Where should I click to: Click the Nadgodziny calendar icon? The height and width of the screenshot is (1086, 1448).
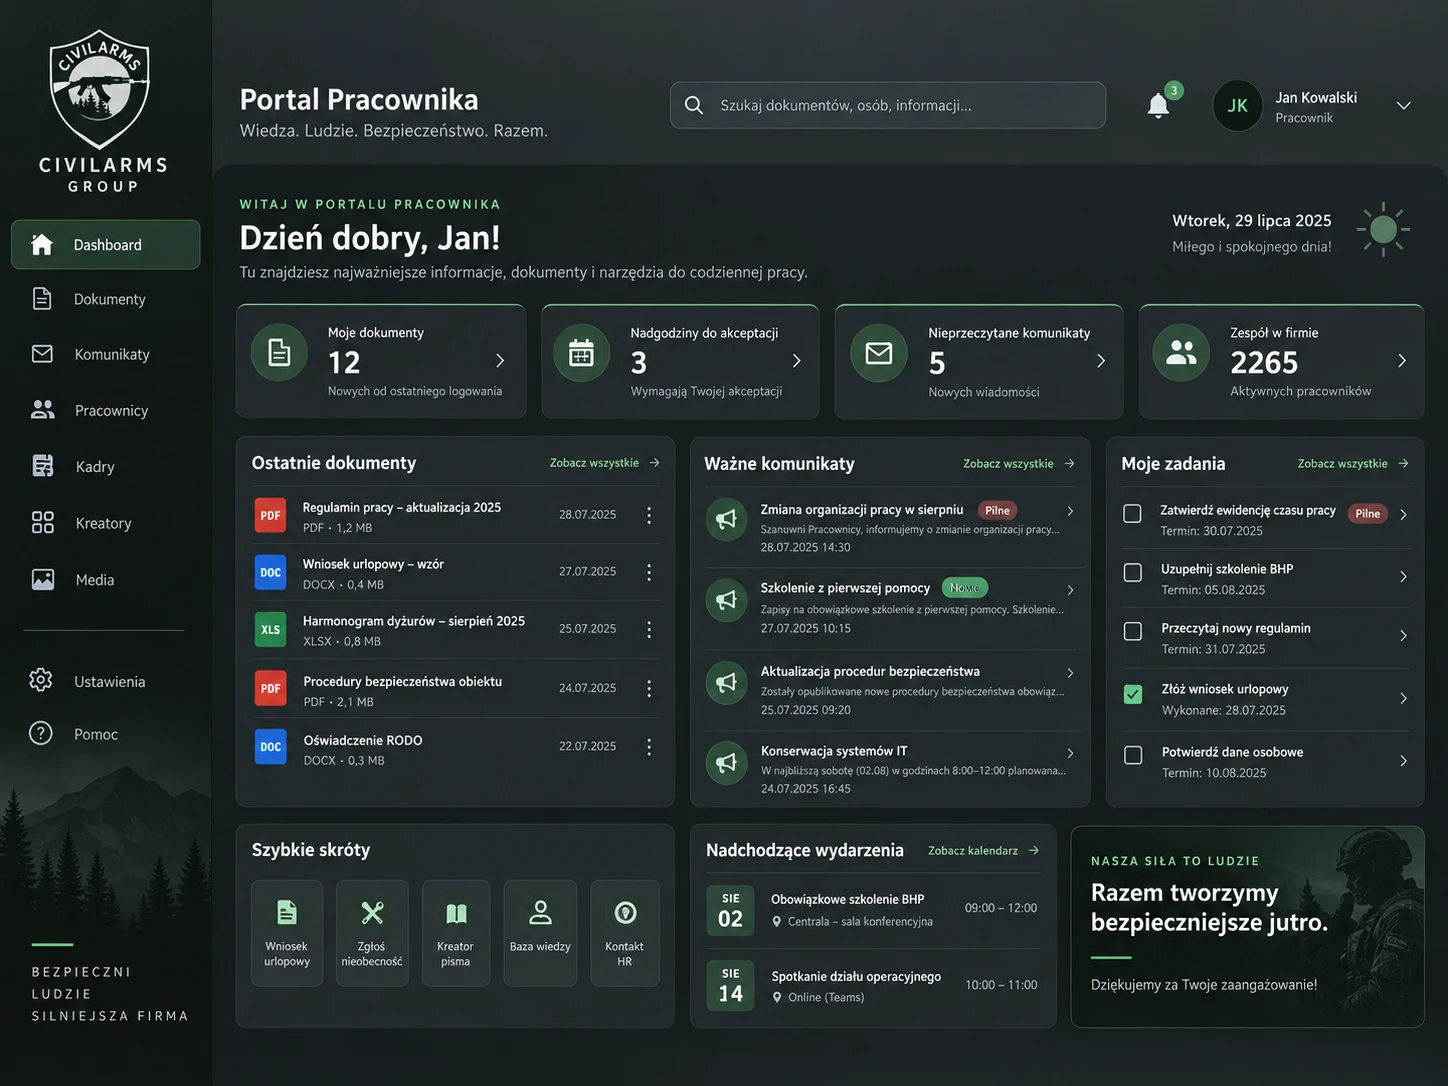pyautogui.click(x=581, y=352)
